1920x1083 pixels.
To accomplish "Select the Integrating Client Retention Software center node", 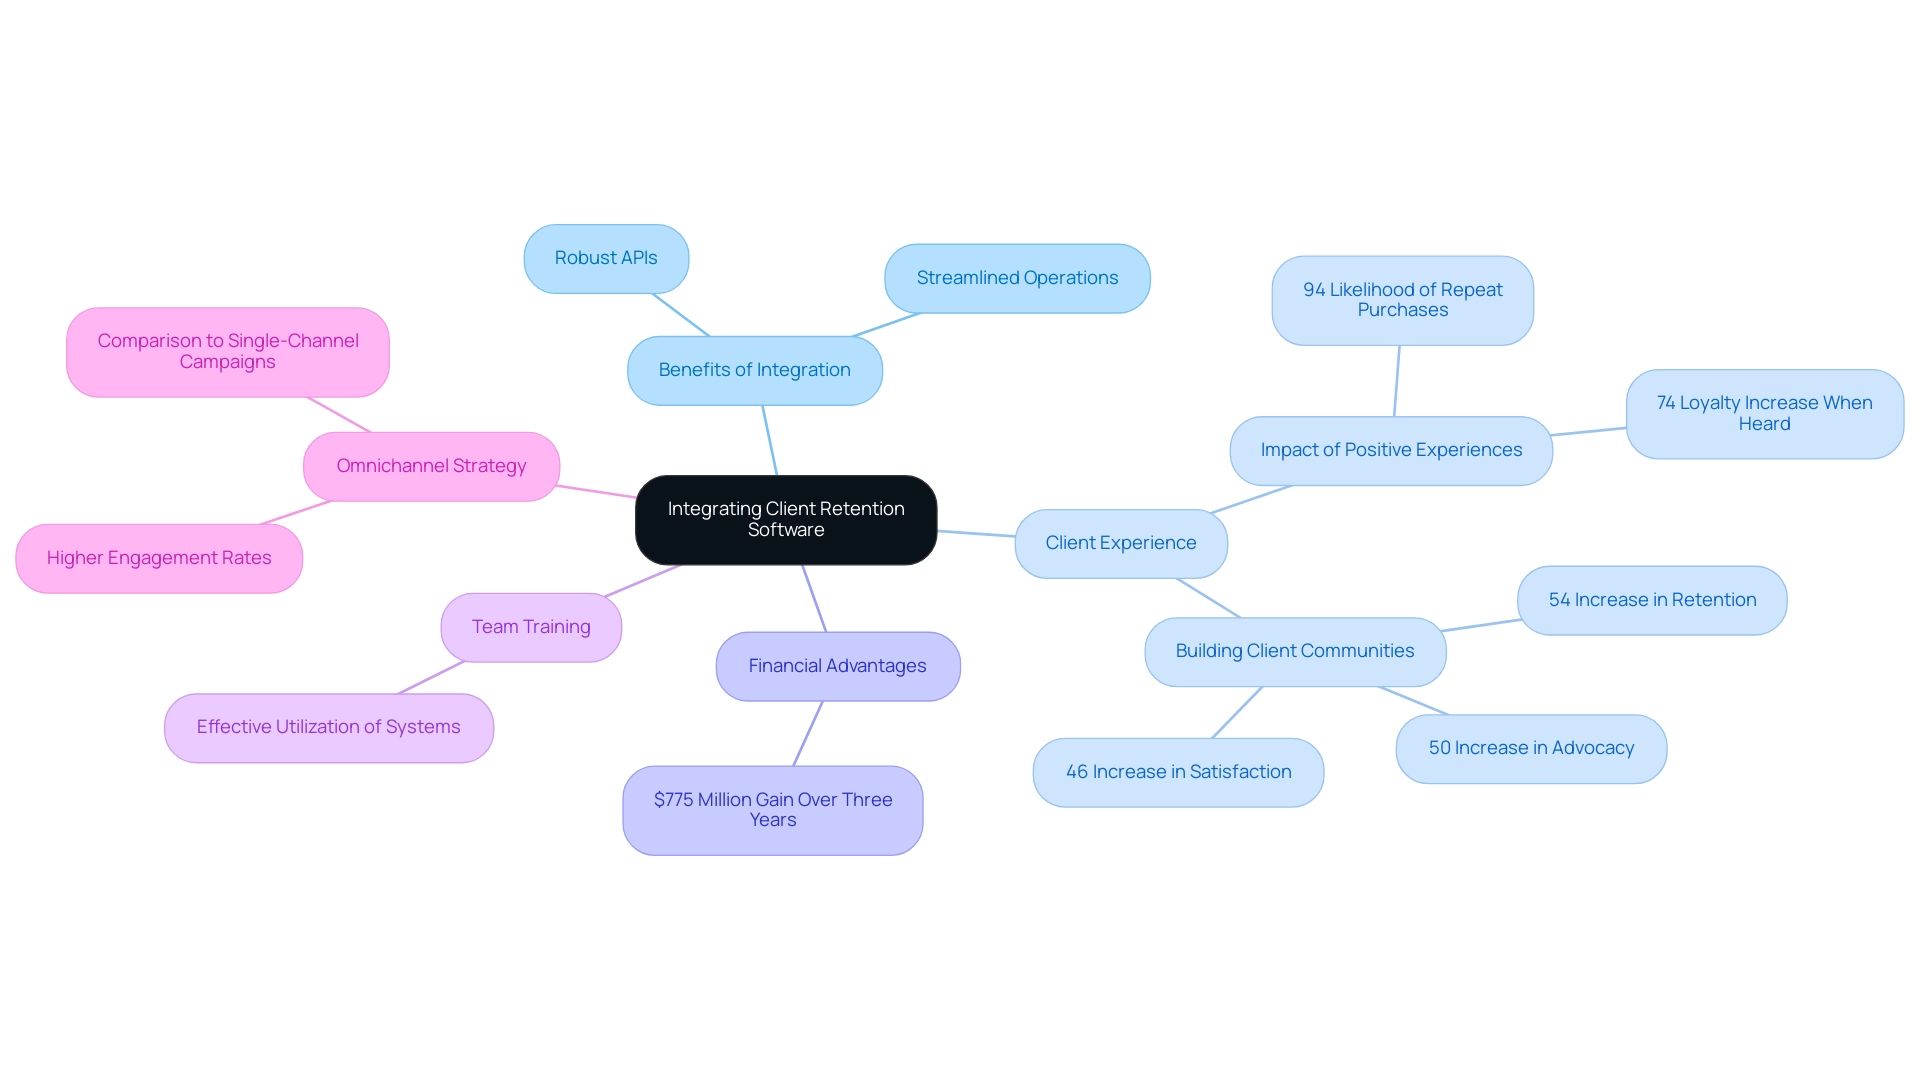I will pos(789,520).
